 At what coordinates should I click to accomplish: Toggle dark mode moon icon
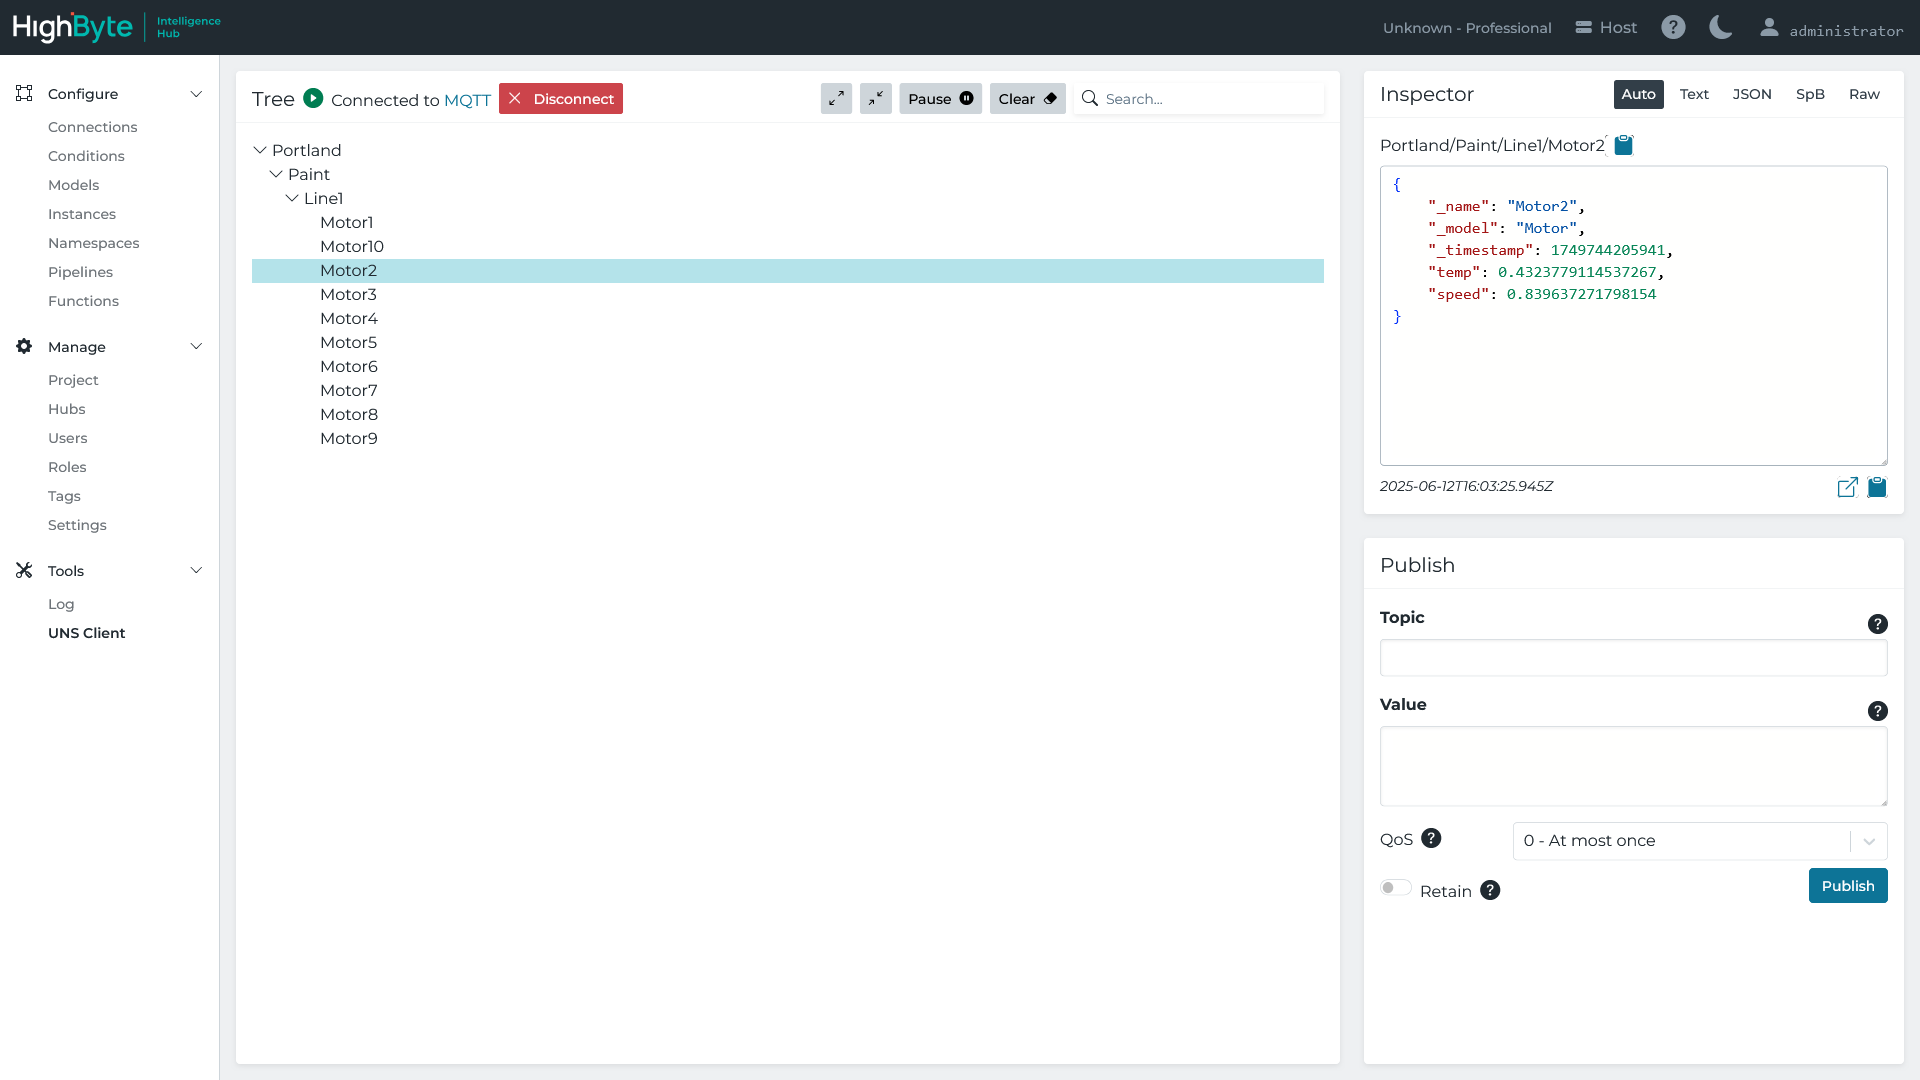pos(1721,27)
